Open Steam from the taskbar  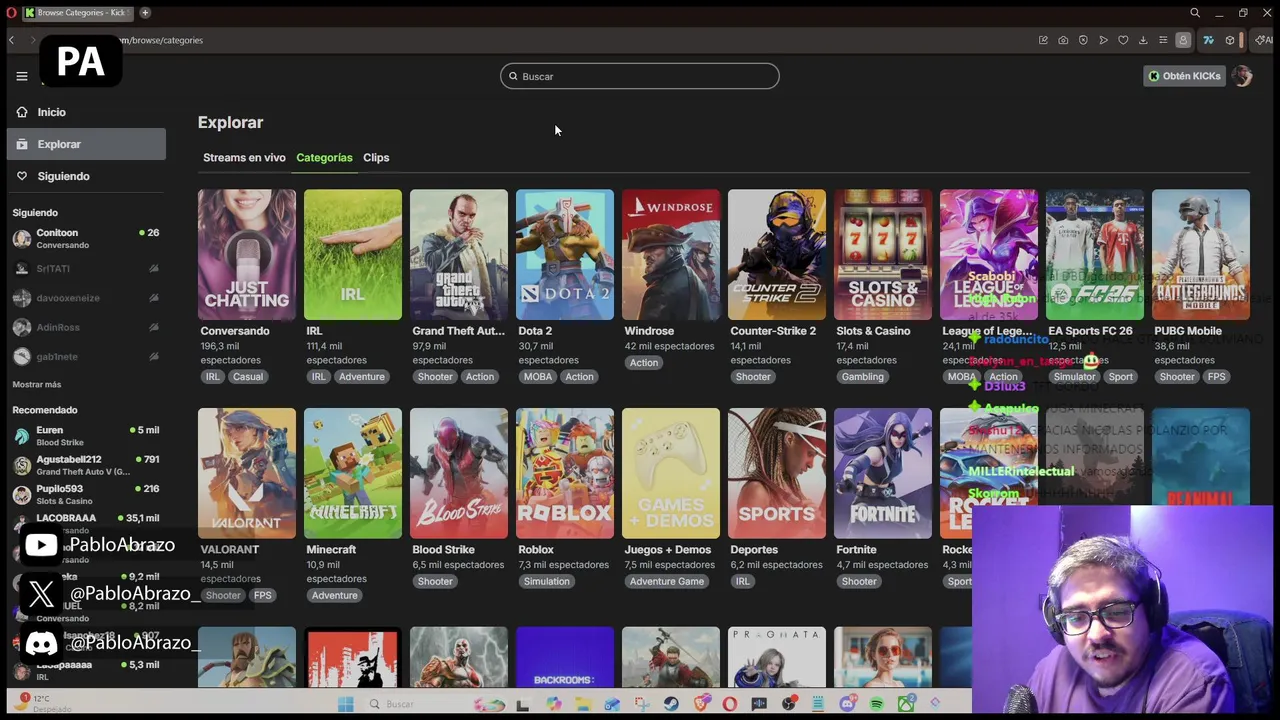[x=671, y=704]
